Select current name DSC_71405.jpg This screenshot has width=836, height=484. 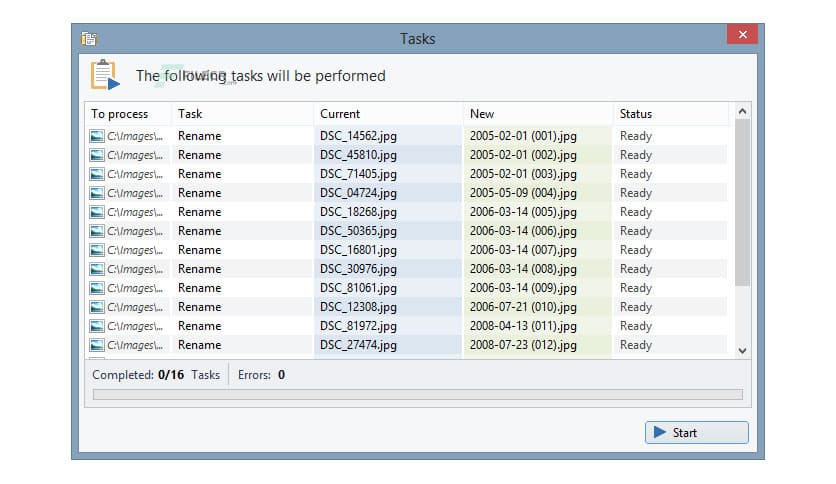tap(358, 174)
